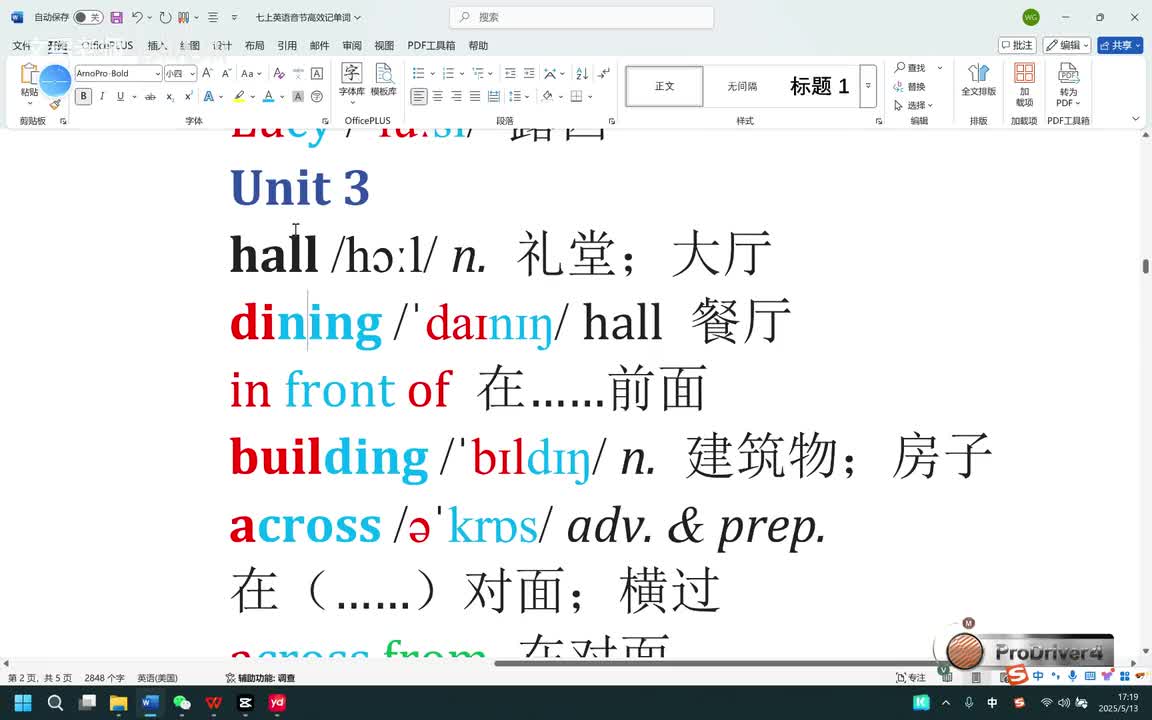Toggle italic formatting

pyautogui.click(x=101, y=96)
